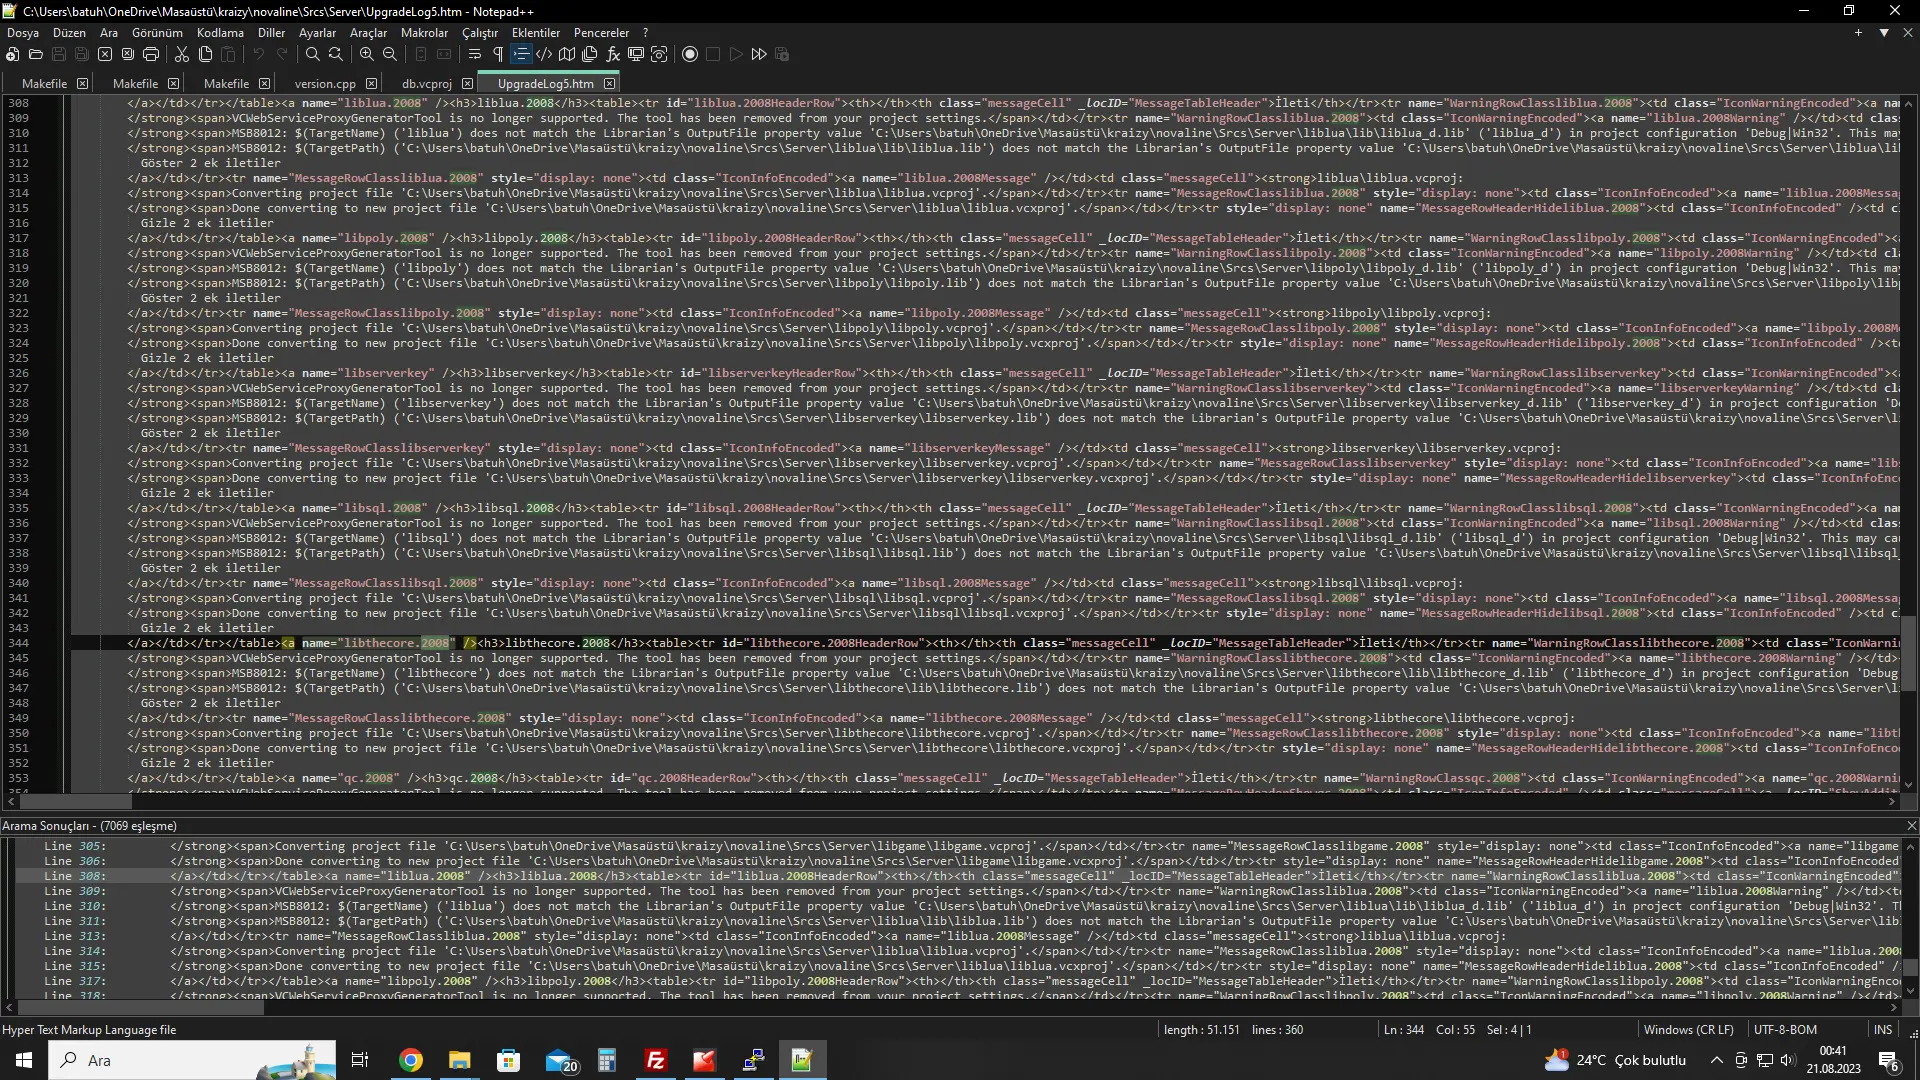This screenshot has width=1920, height=1080.
Task: Open the Function List (fx) icon
Action: pos(613,54)
